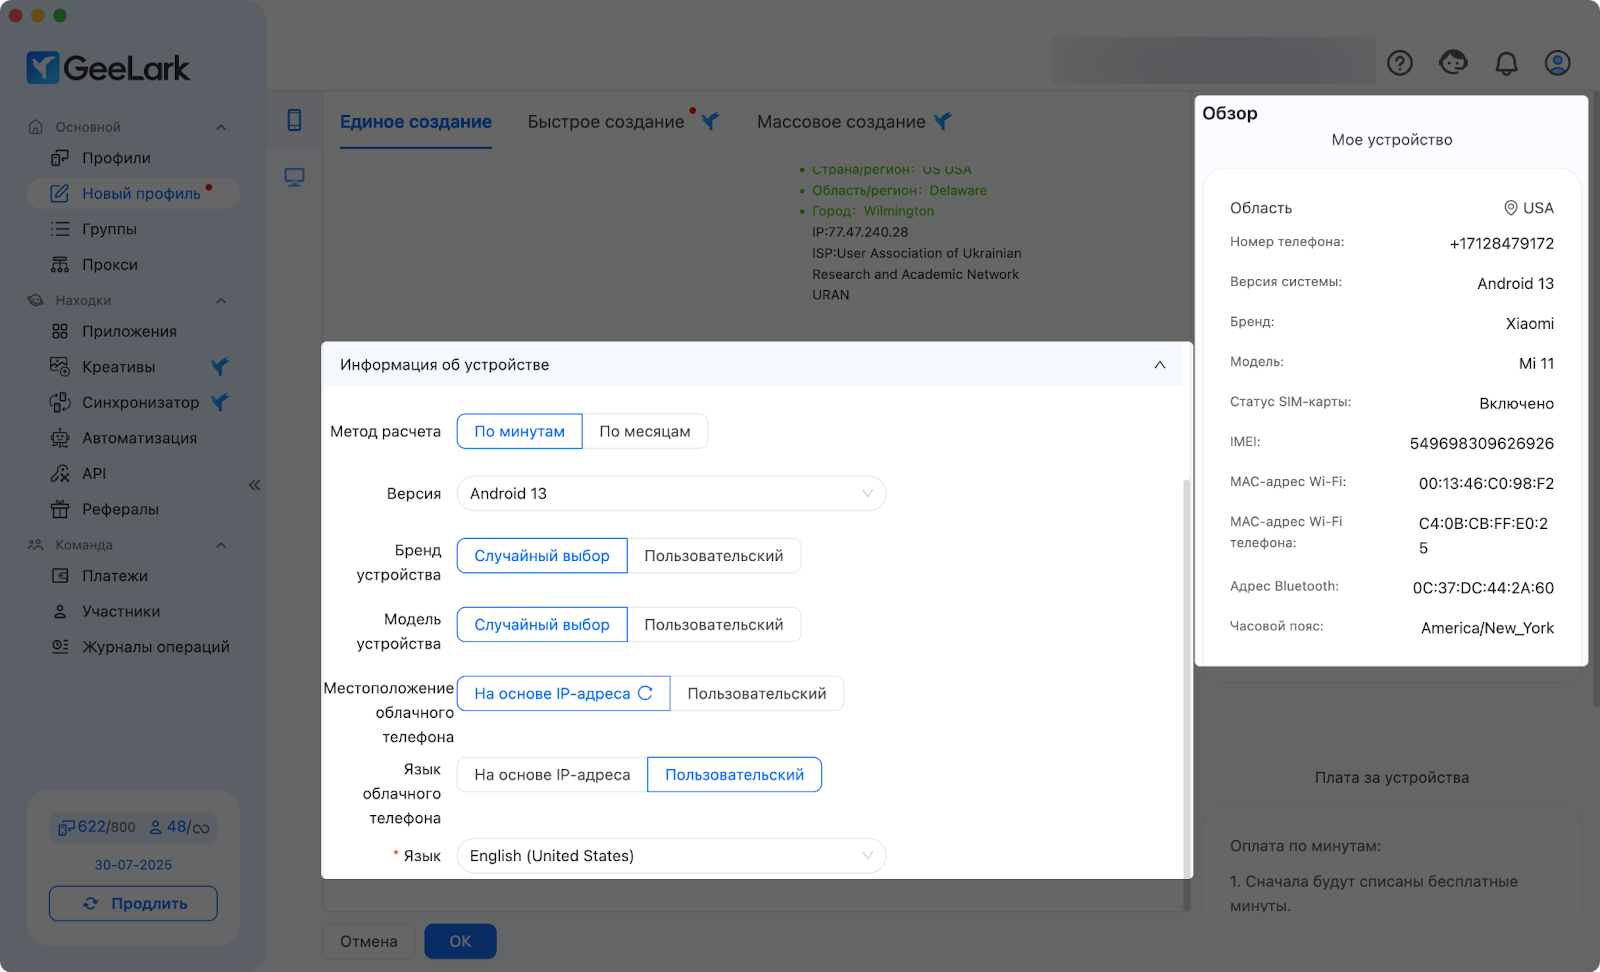
Task: Click phone number +17128479172
Action: [1502, 243]
